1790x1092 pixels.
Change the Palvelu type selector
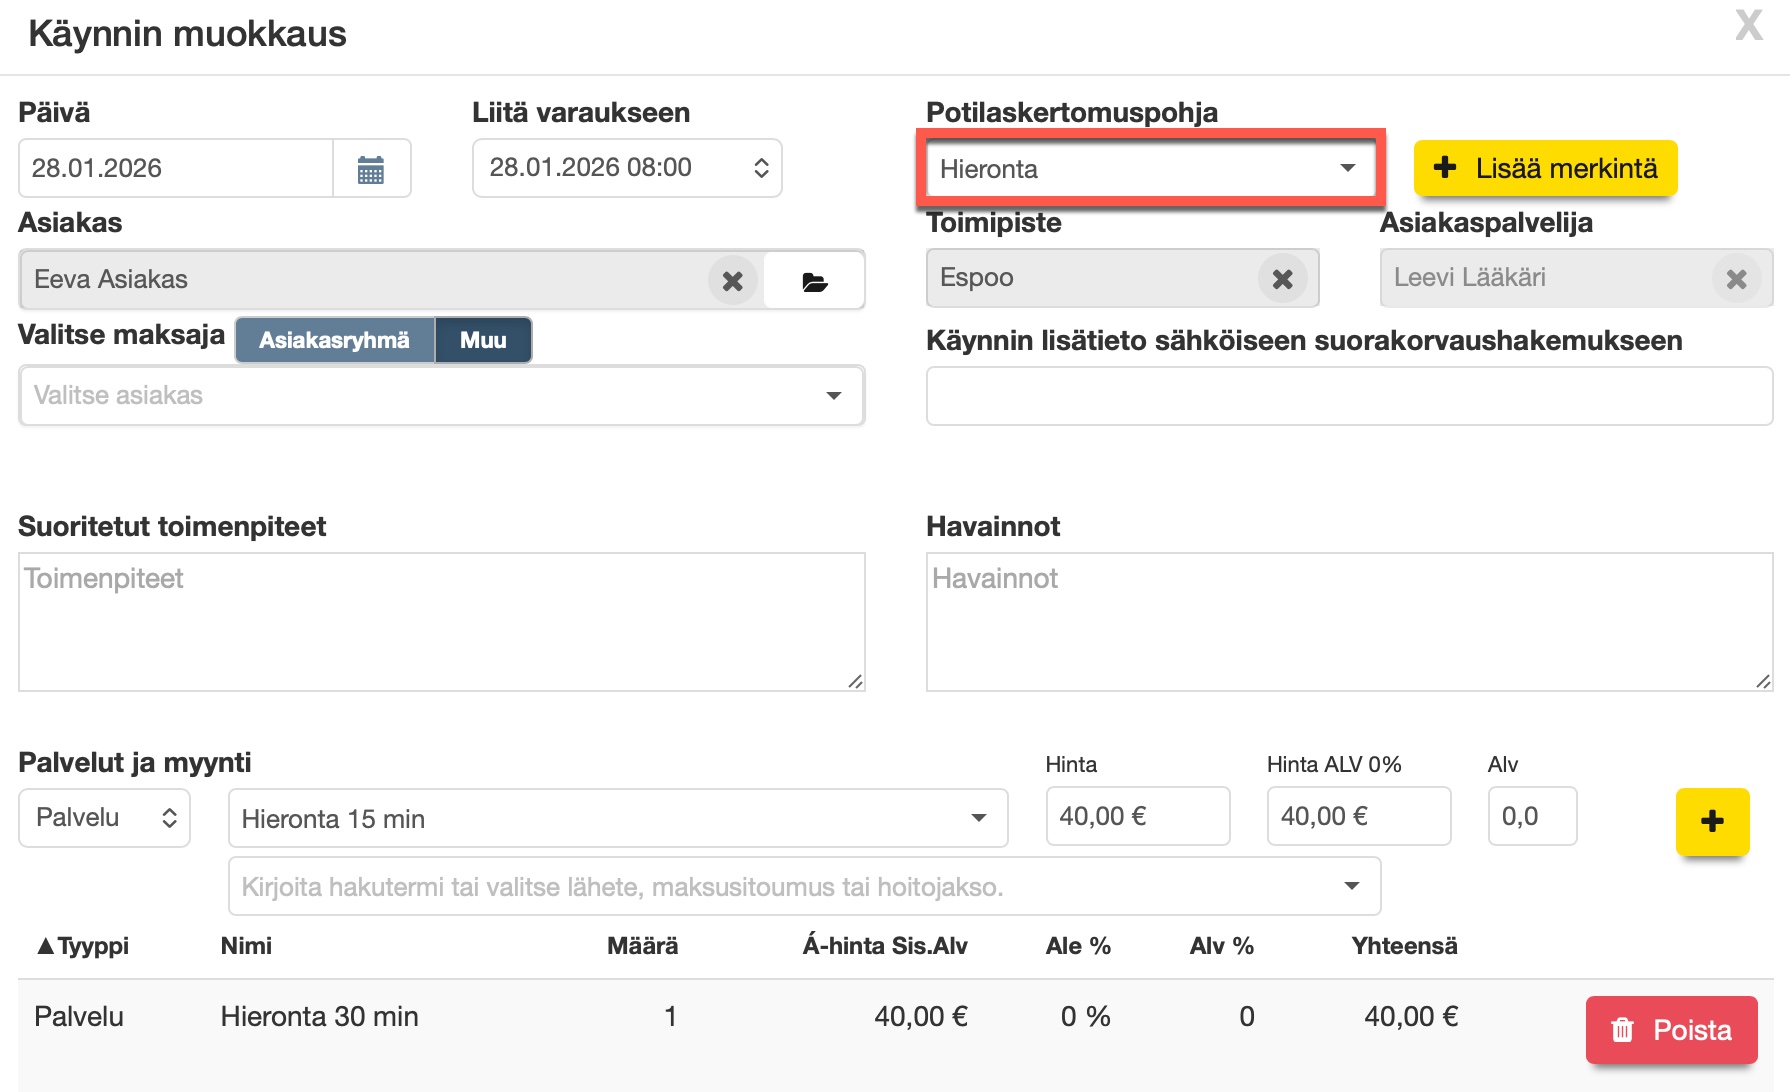click(x=104, y=818)
